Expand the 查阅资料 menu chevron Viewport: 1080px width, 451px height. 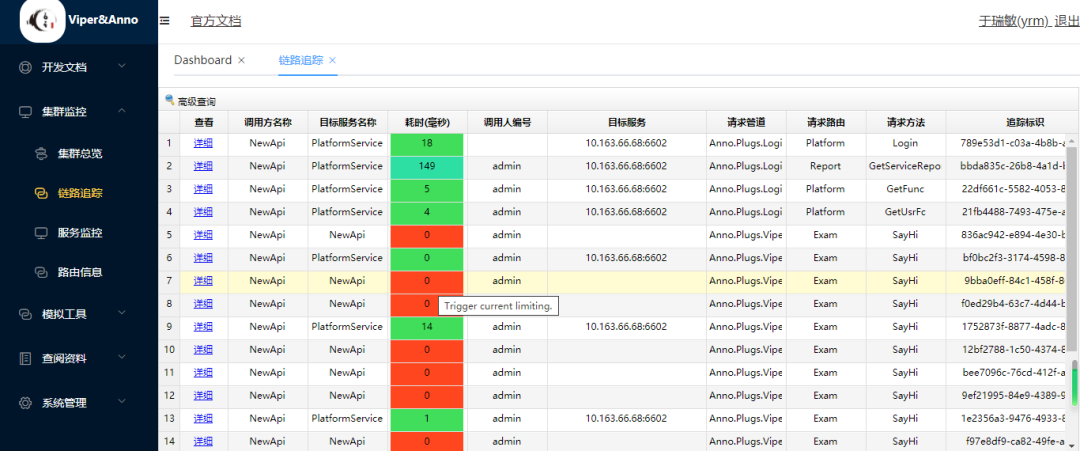[122, 357]
